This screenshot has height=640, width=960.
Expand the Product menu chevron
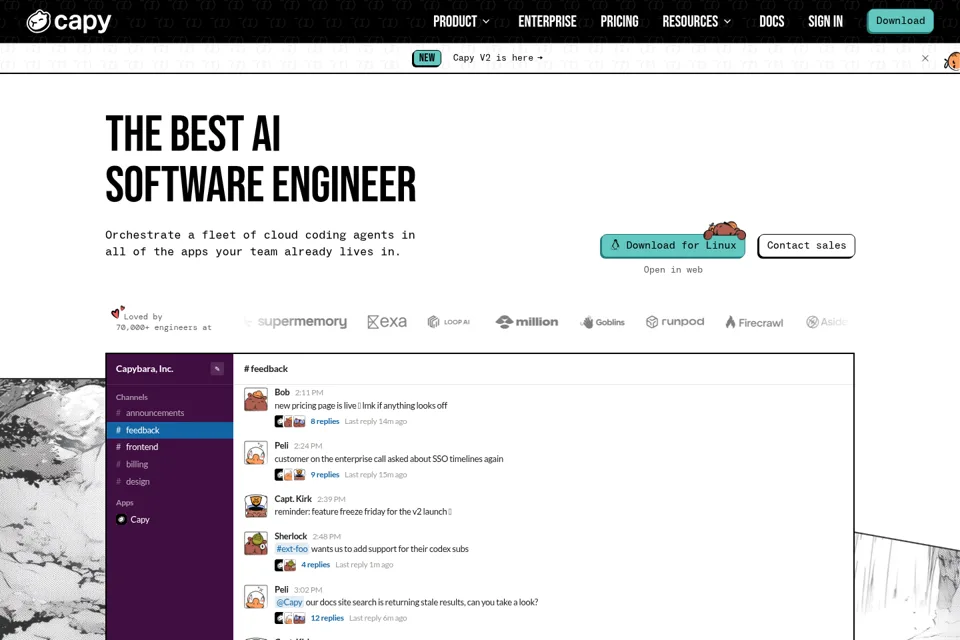[486, 21]
